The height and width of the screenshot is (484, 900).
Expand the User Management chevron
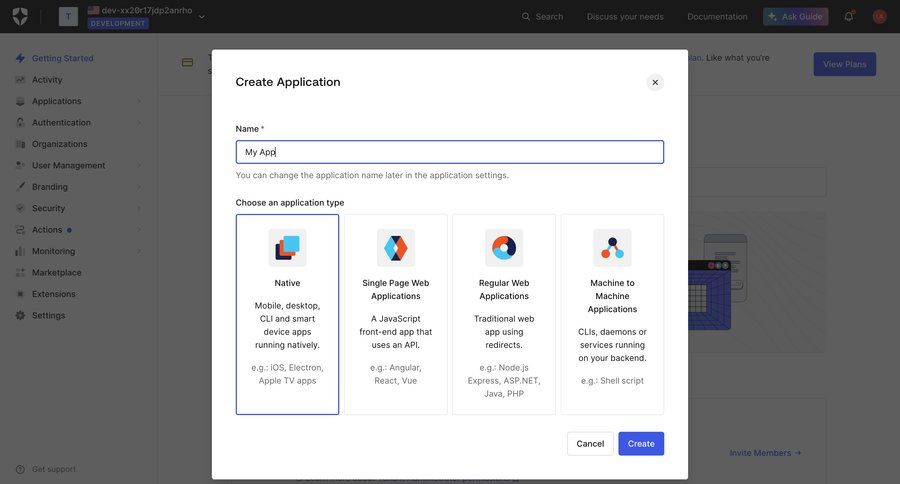pos(139,165)
